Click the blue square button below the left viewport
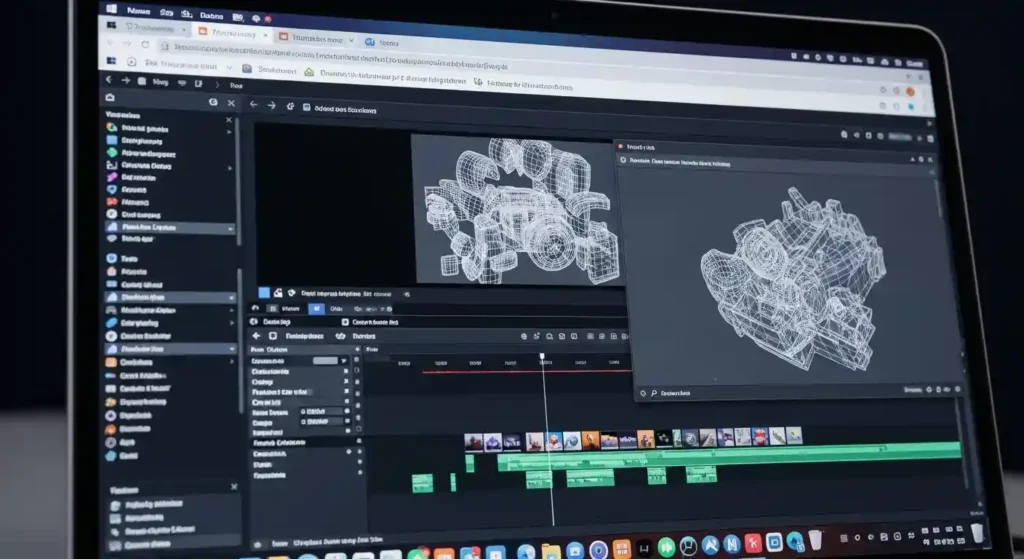1024x559 pixels. [x=264, y=293]
